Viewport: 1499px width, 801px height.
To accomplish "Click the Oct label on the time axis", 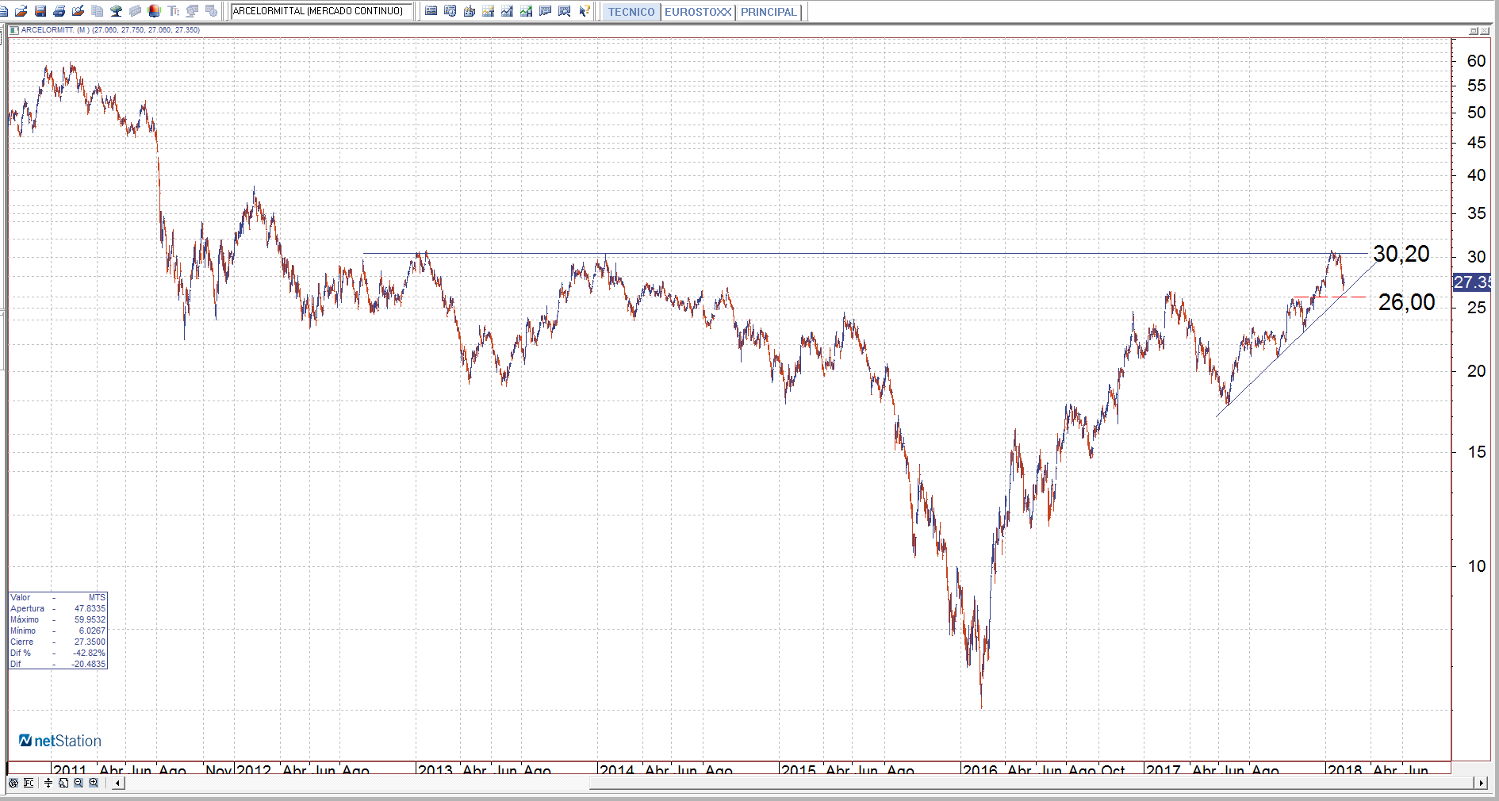I will click(1112, 770).
